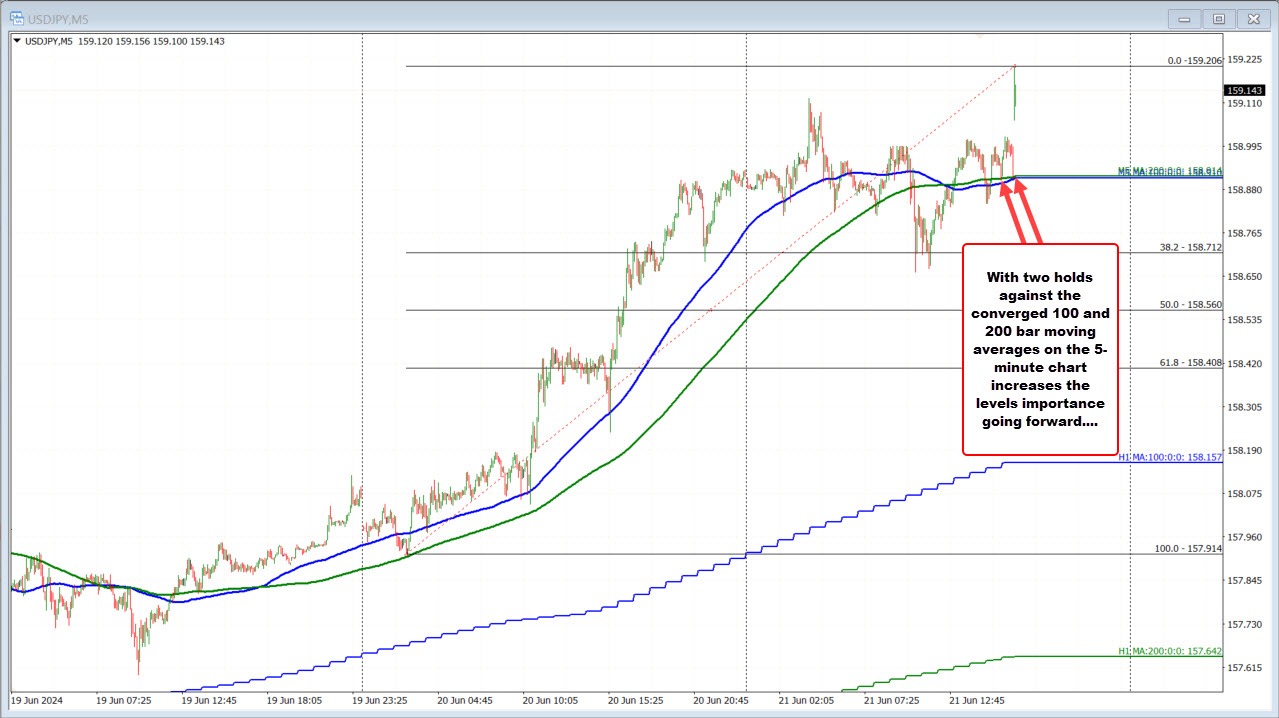Select the current price tag 159.143
The image size is (1279, 718).
click(x=1245, y=90)
